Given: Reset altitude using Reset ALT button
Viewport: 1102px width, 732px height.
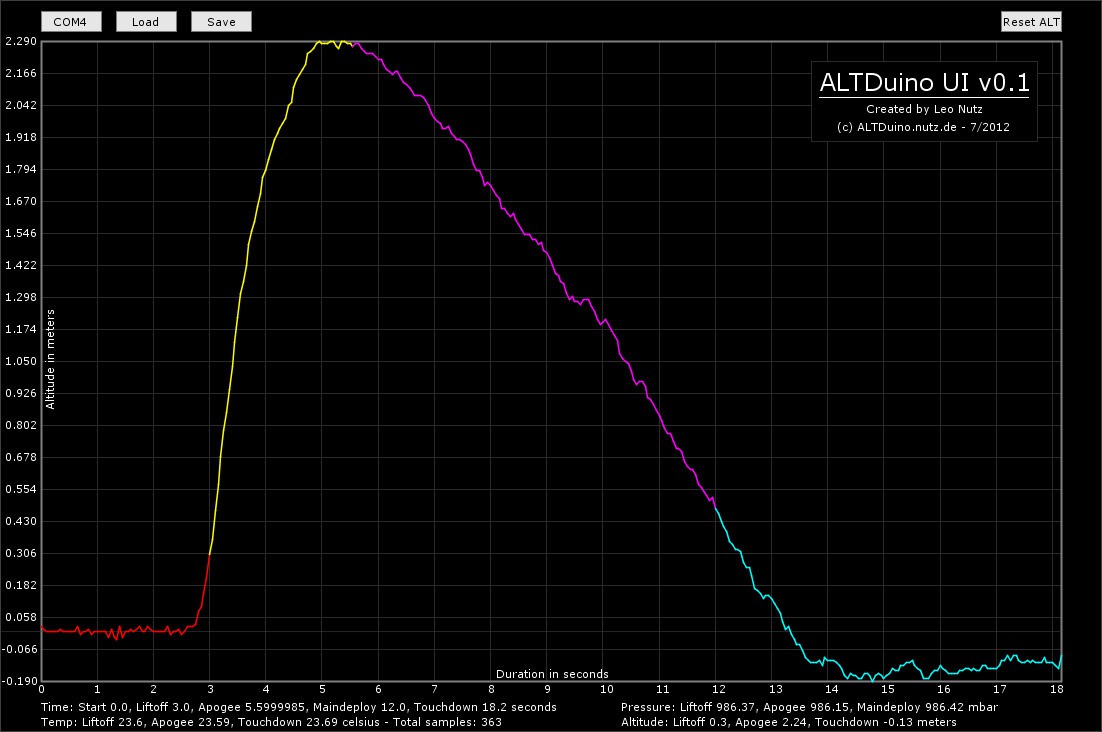Looking at the screenshot, I should pos(1031,22).
